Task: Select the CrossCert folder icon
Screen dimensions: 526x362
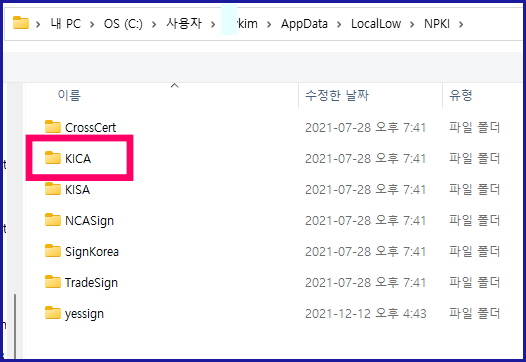Action: pyautogui.click(x=53, y=127)
